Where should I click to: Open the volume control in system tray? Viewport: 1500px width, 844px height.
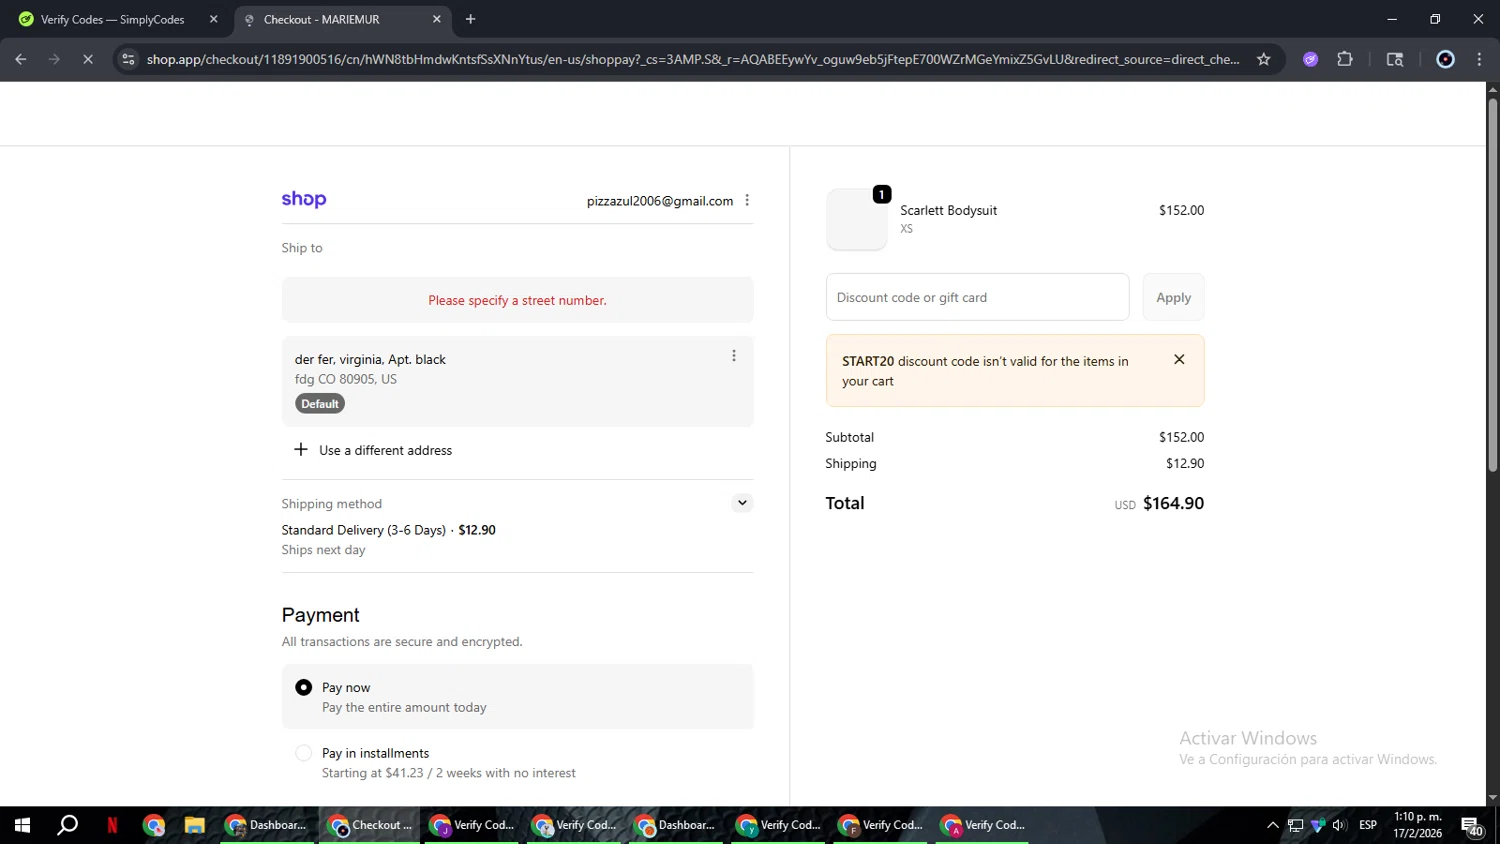pos(1339,825)
